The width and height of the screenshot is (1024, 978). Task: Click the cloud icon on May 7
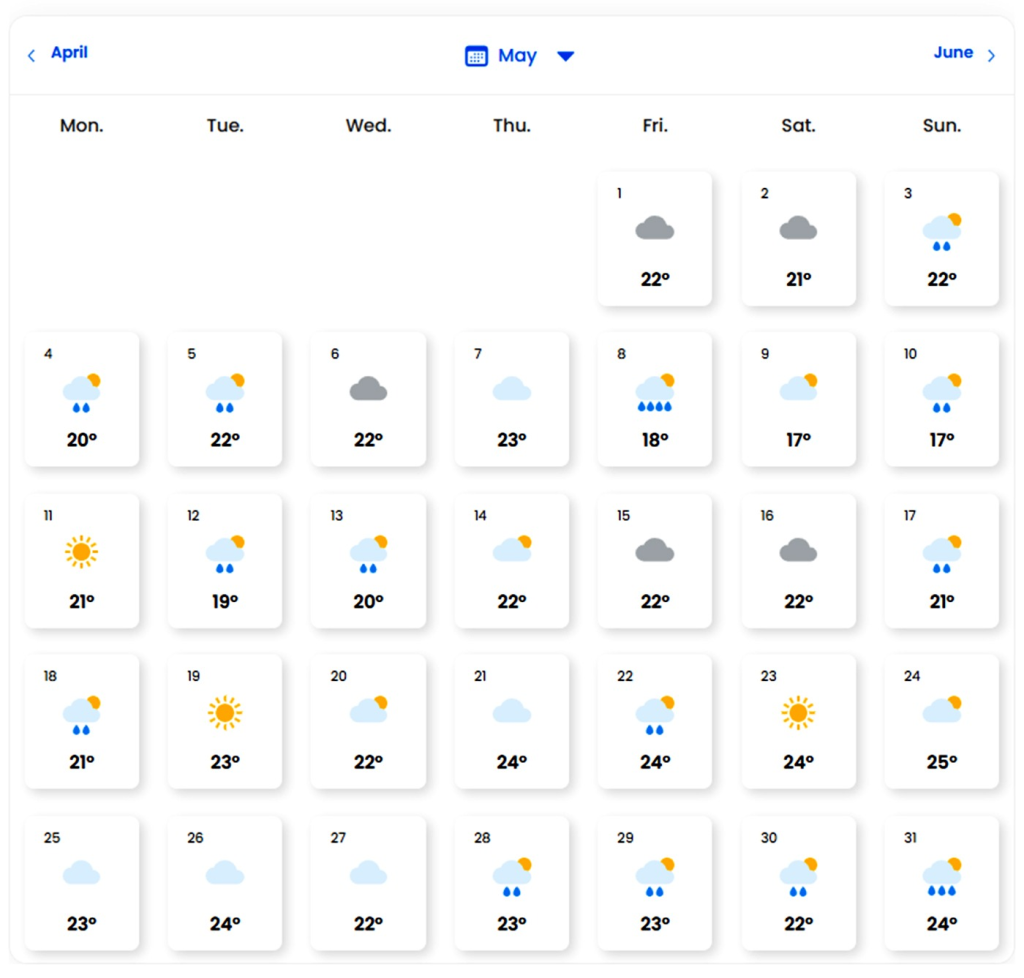pyautogui.click(x=512, y=388)
